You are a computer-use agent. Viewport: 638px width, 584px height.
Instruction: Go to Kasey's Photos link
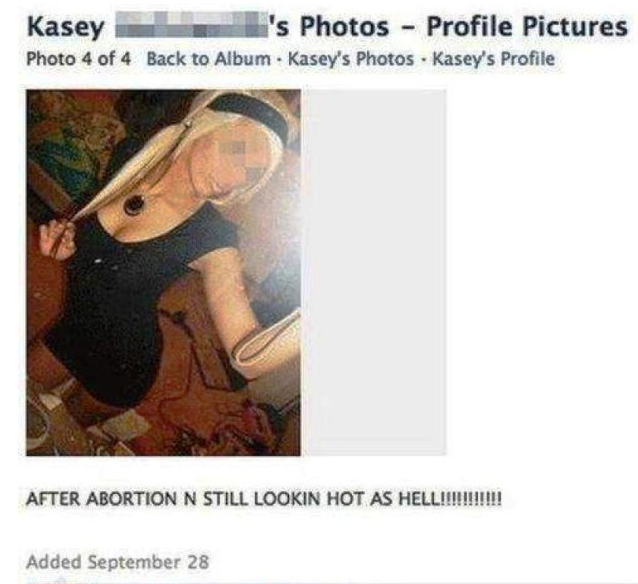pos(351,59)
